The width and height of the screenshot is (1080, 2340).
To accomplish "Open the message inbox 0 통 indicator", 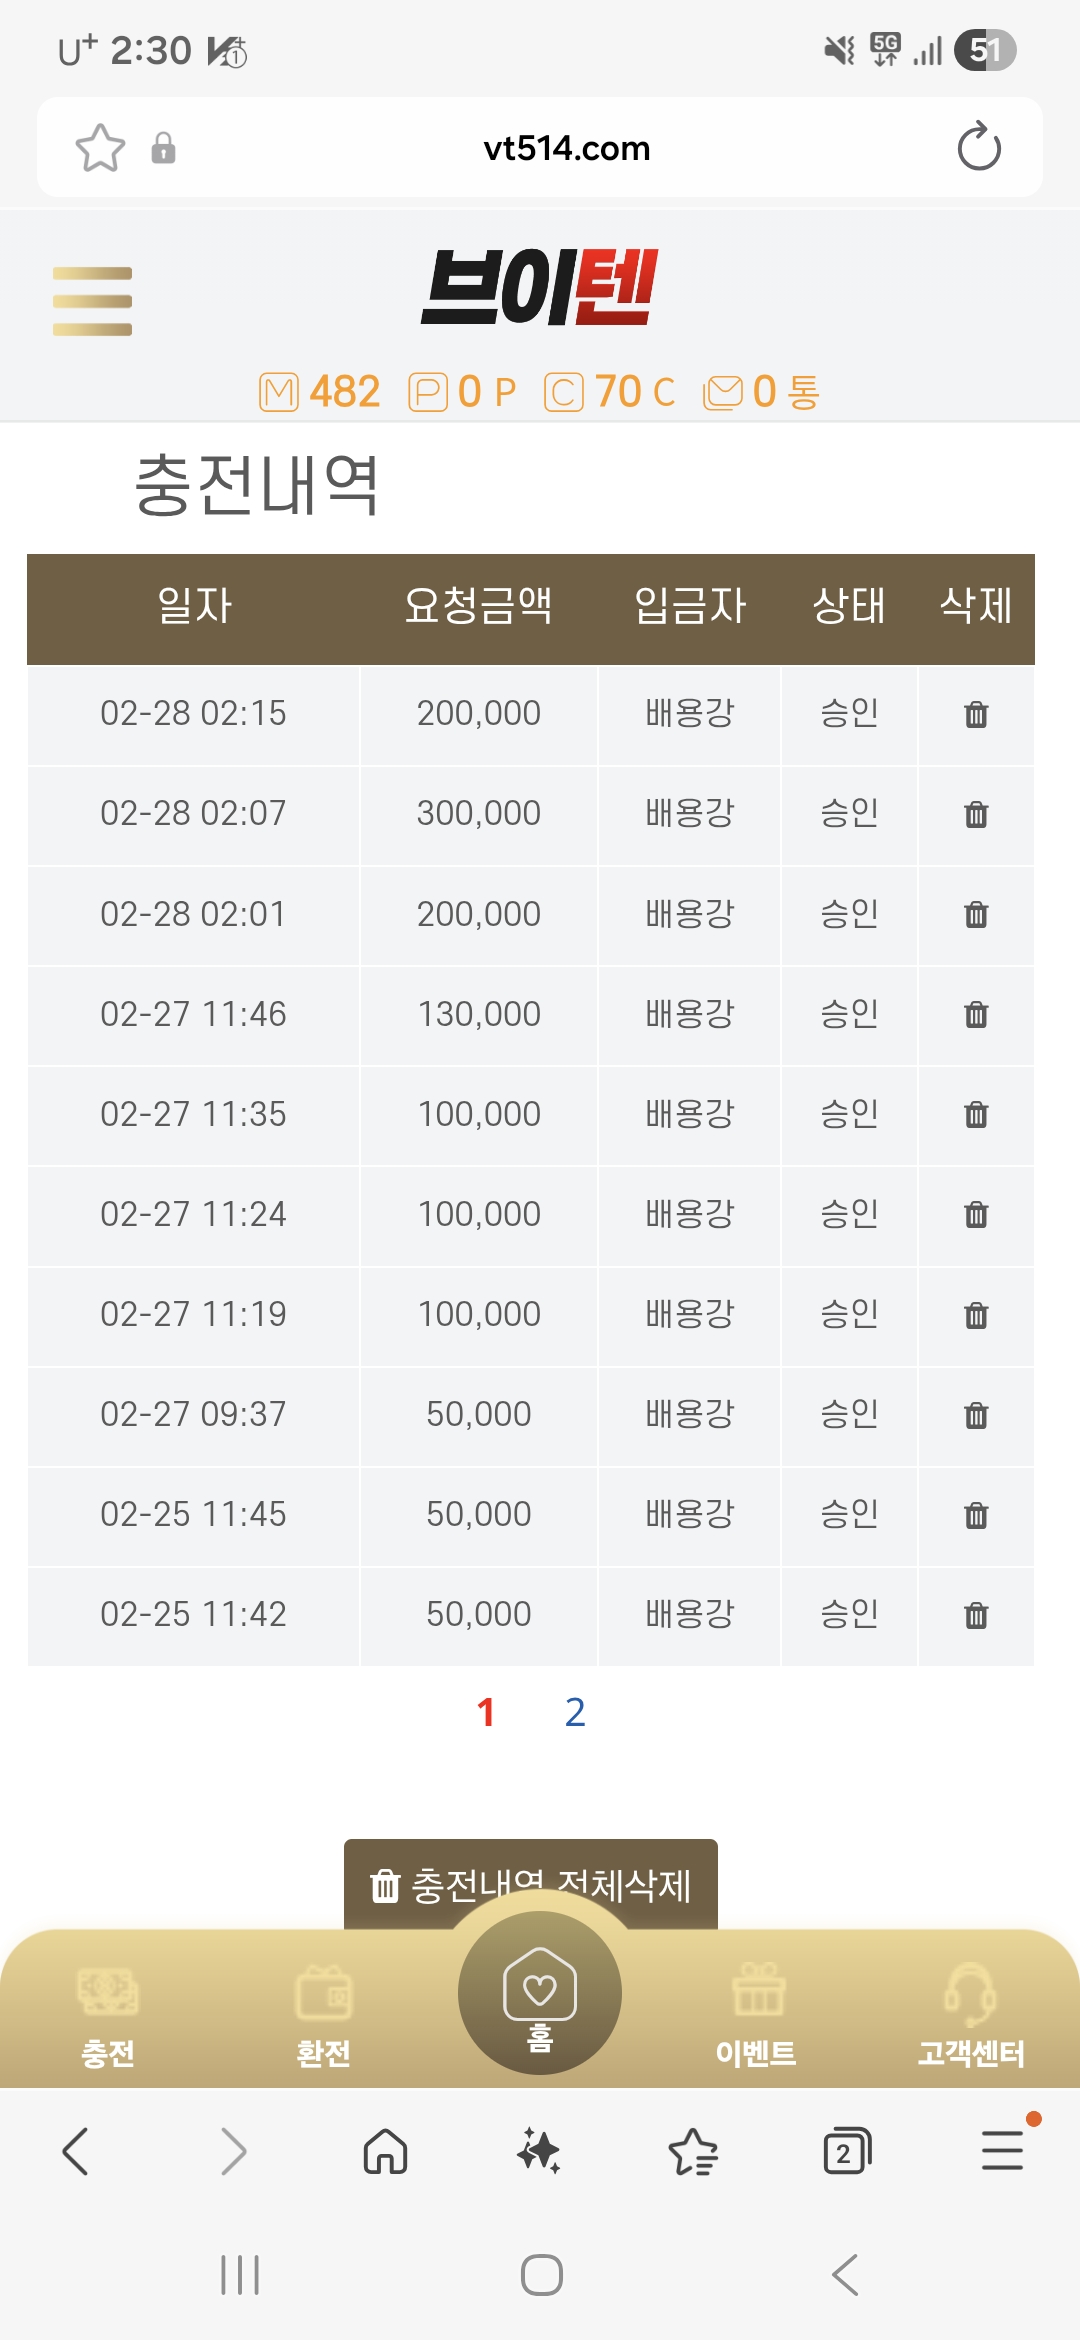I will pyautogui.click(x=762, y=392).
